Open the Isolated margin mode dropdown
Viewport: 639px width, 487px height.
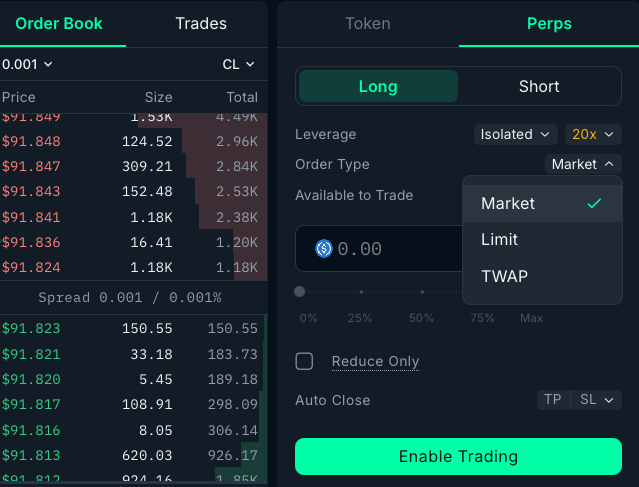515,134
